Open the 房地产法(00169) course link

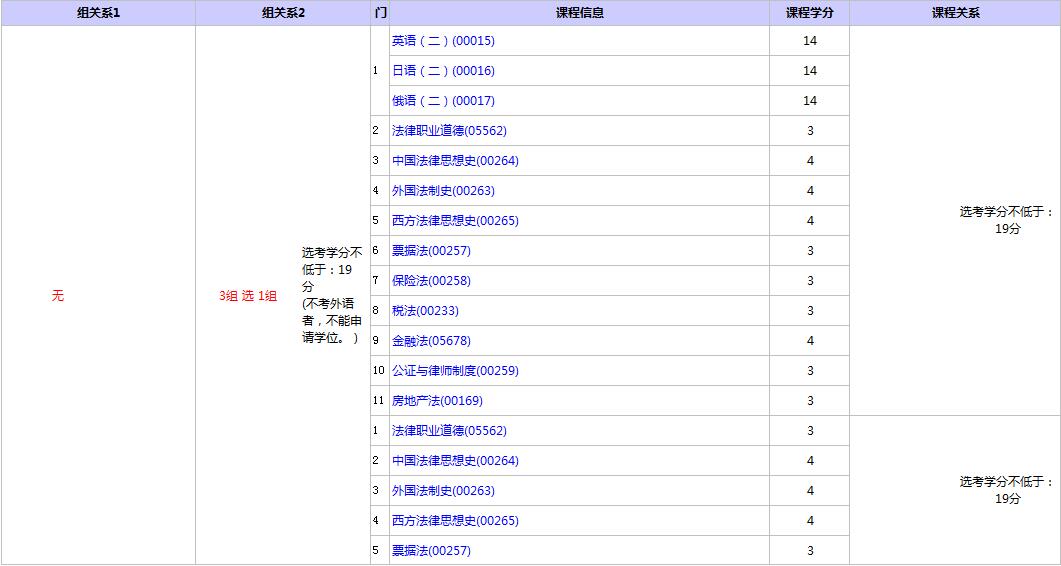tap(437, 401)
